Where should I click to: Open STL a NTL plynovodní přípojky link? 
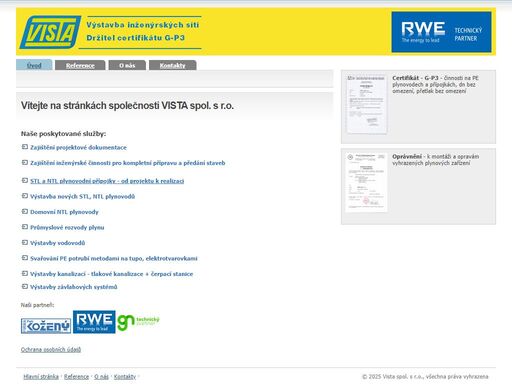click(x=107, y=181)
